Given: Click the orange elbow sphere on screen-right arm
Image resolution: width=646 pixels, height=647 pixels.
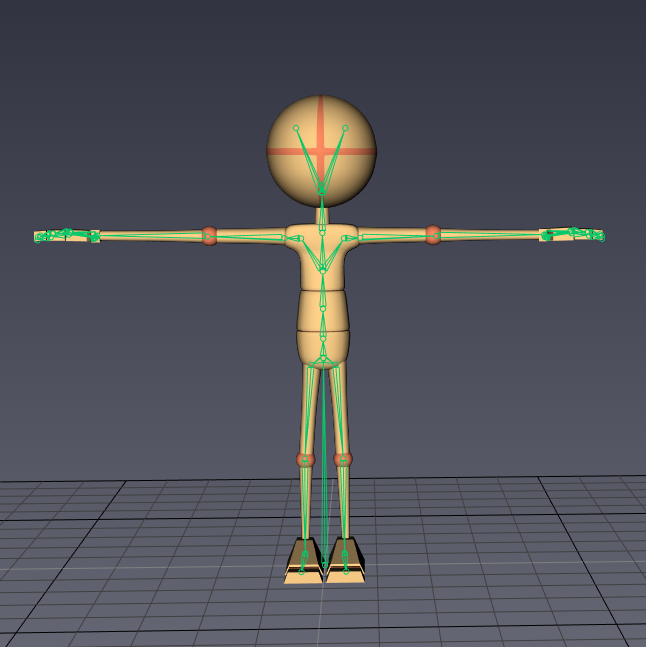Looking at the screenshot, I should (x=433, y=235).
